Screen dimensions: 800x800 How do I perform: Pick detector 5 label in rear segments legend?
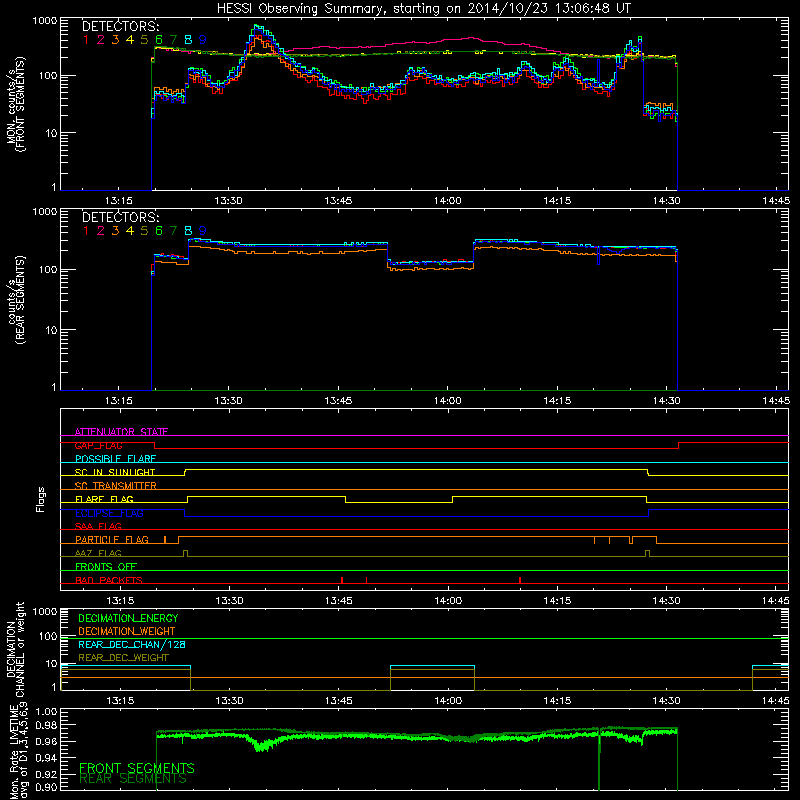(x=144, y=231)
